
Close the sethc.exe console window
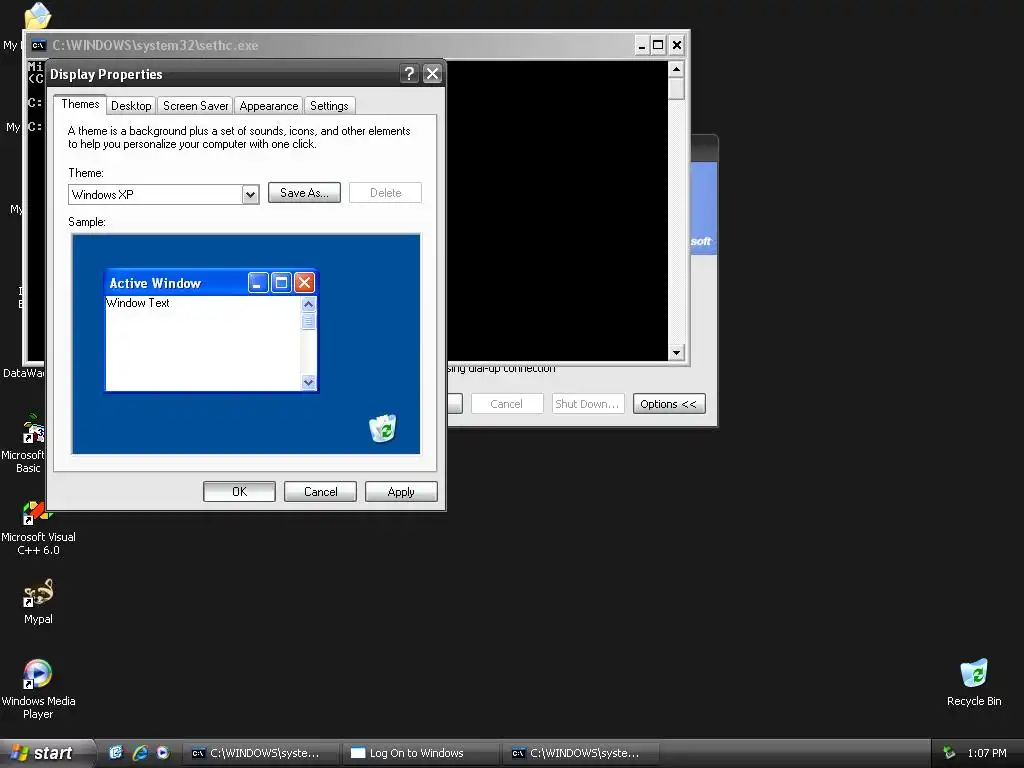(677, 45)
